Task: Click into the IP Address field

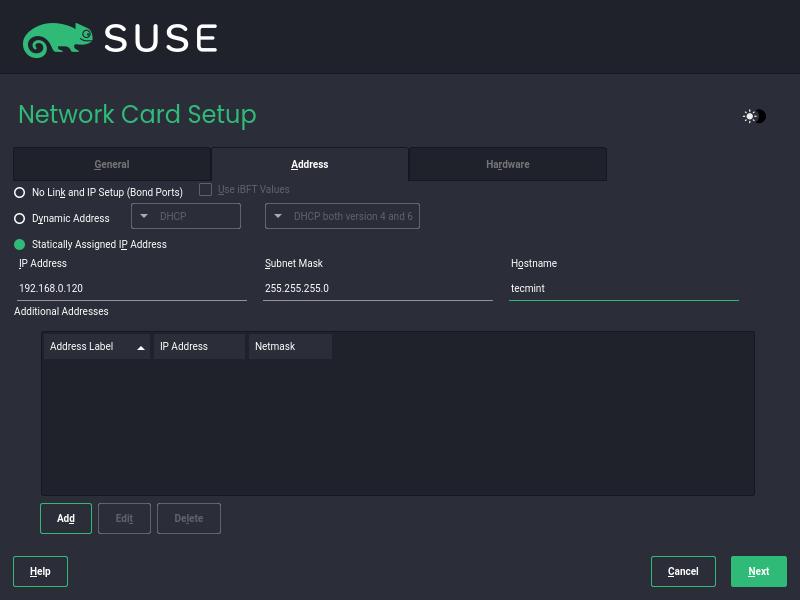Action: (131, 288)
